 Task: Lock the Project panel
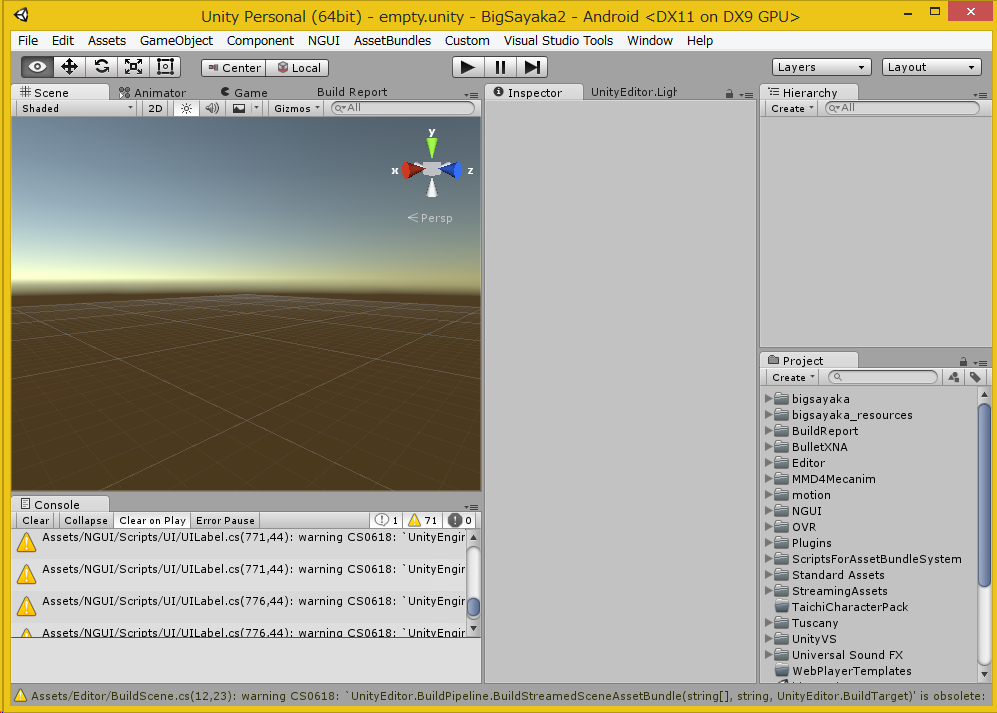(963, 361)
